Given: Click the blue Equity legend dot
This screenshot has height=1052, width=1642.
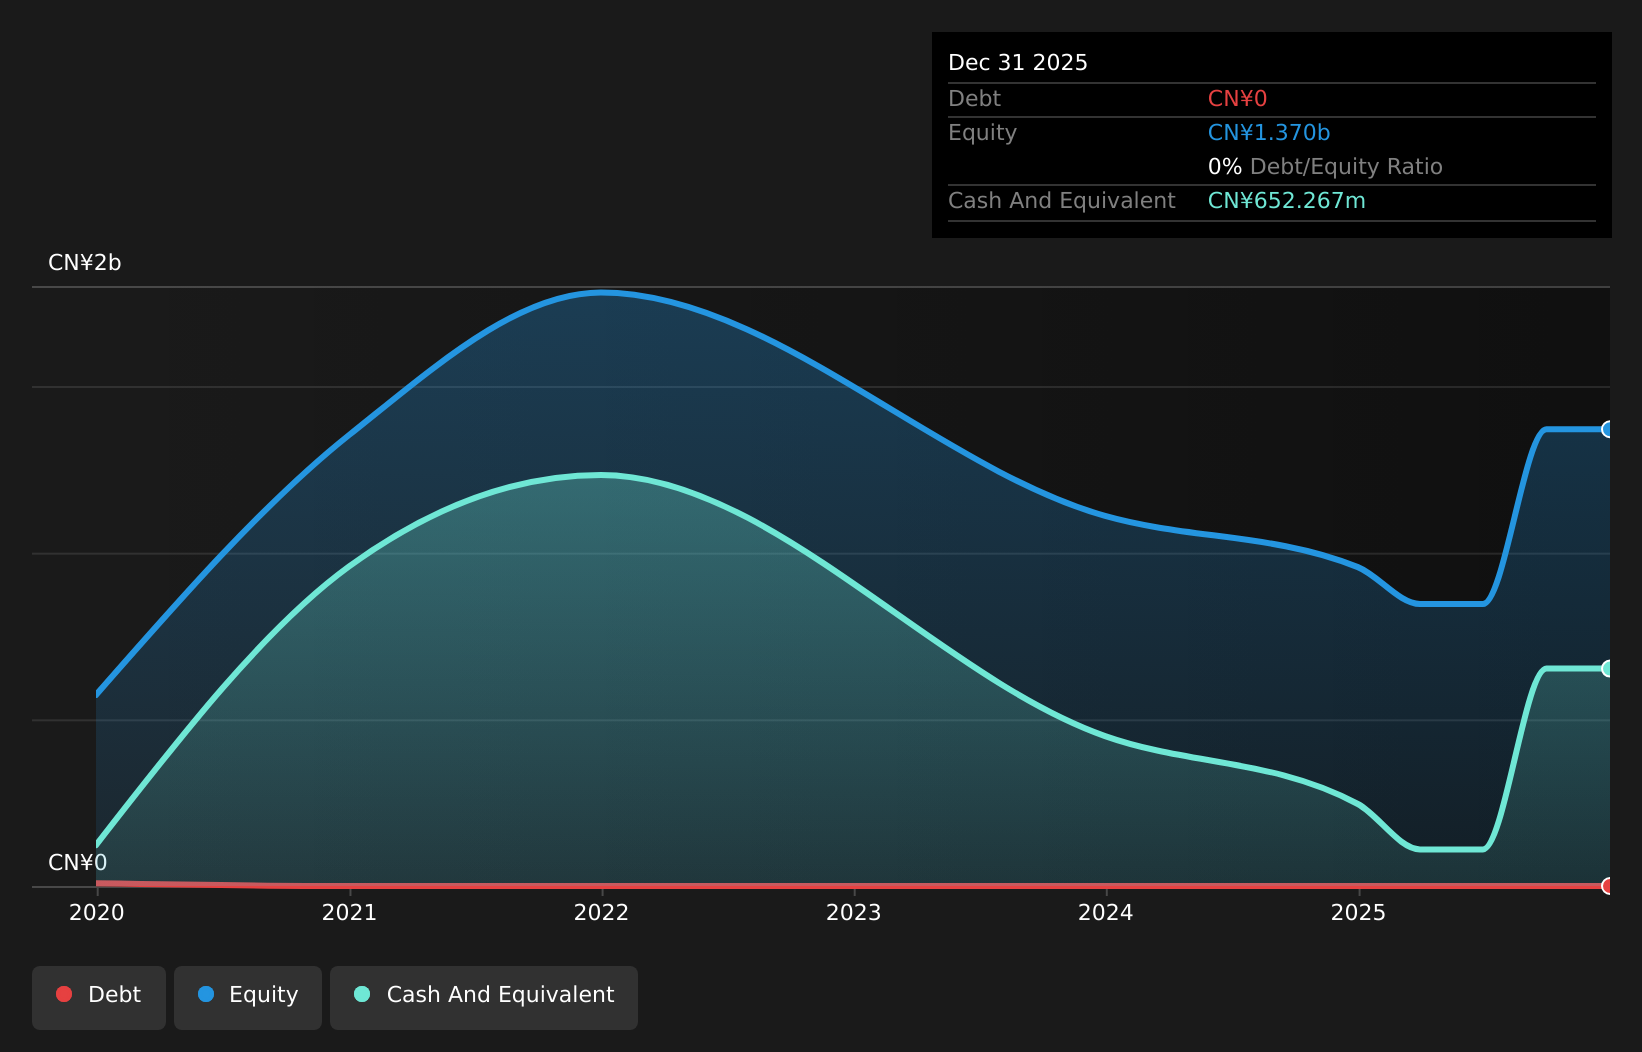Looking at the screenshot, I should (x=206, y=994).
